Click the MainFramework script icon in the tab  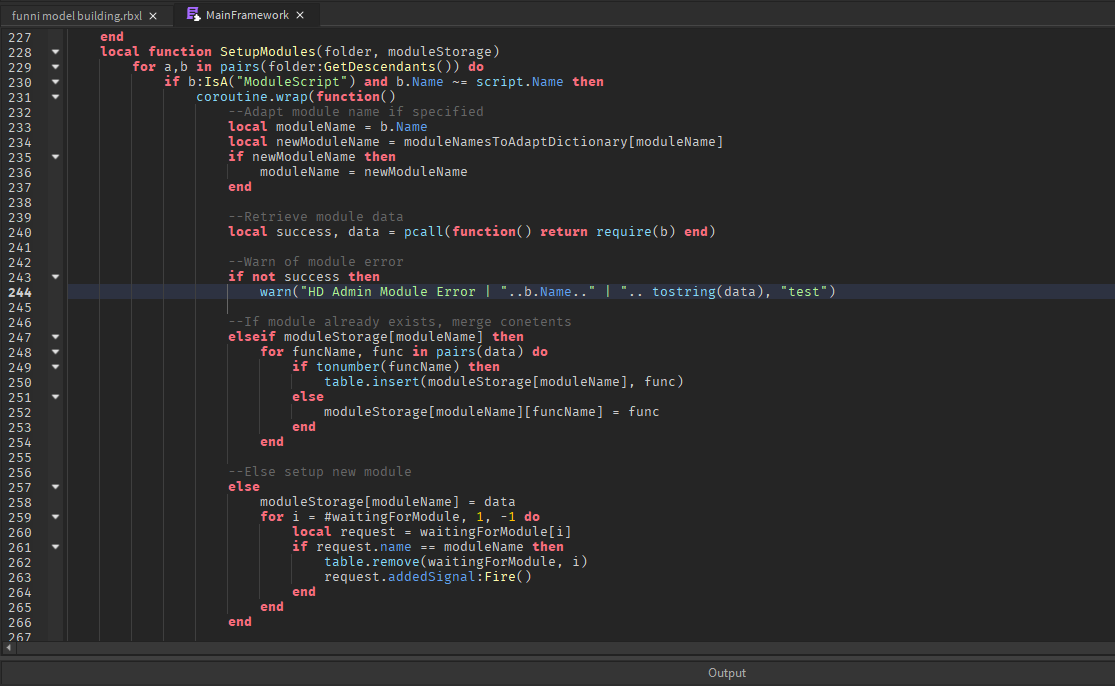192,15
